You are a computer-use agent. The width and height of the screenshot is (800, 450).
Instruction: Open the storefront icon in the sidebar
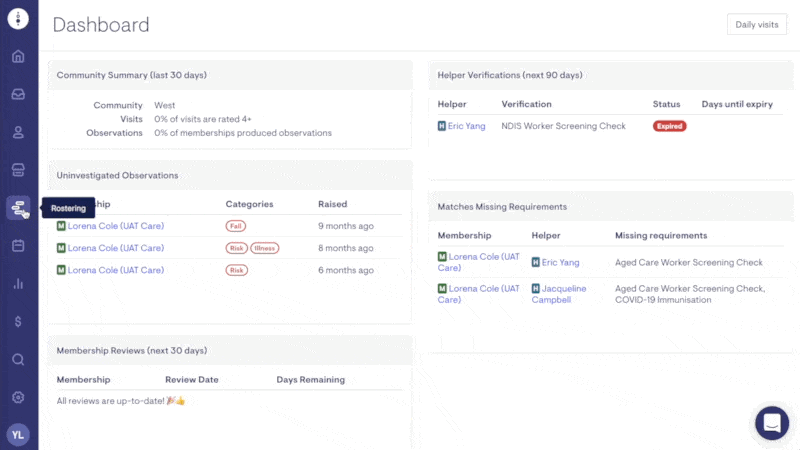click(18, 169)
